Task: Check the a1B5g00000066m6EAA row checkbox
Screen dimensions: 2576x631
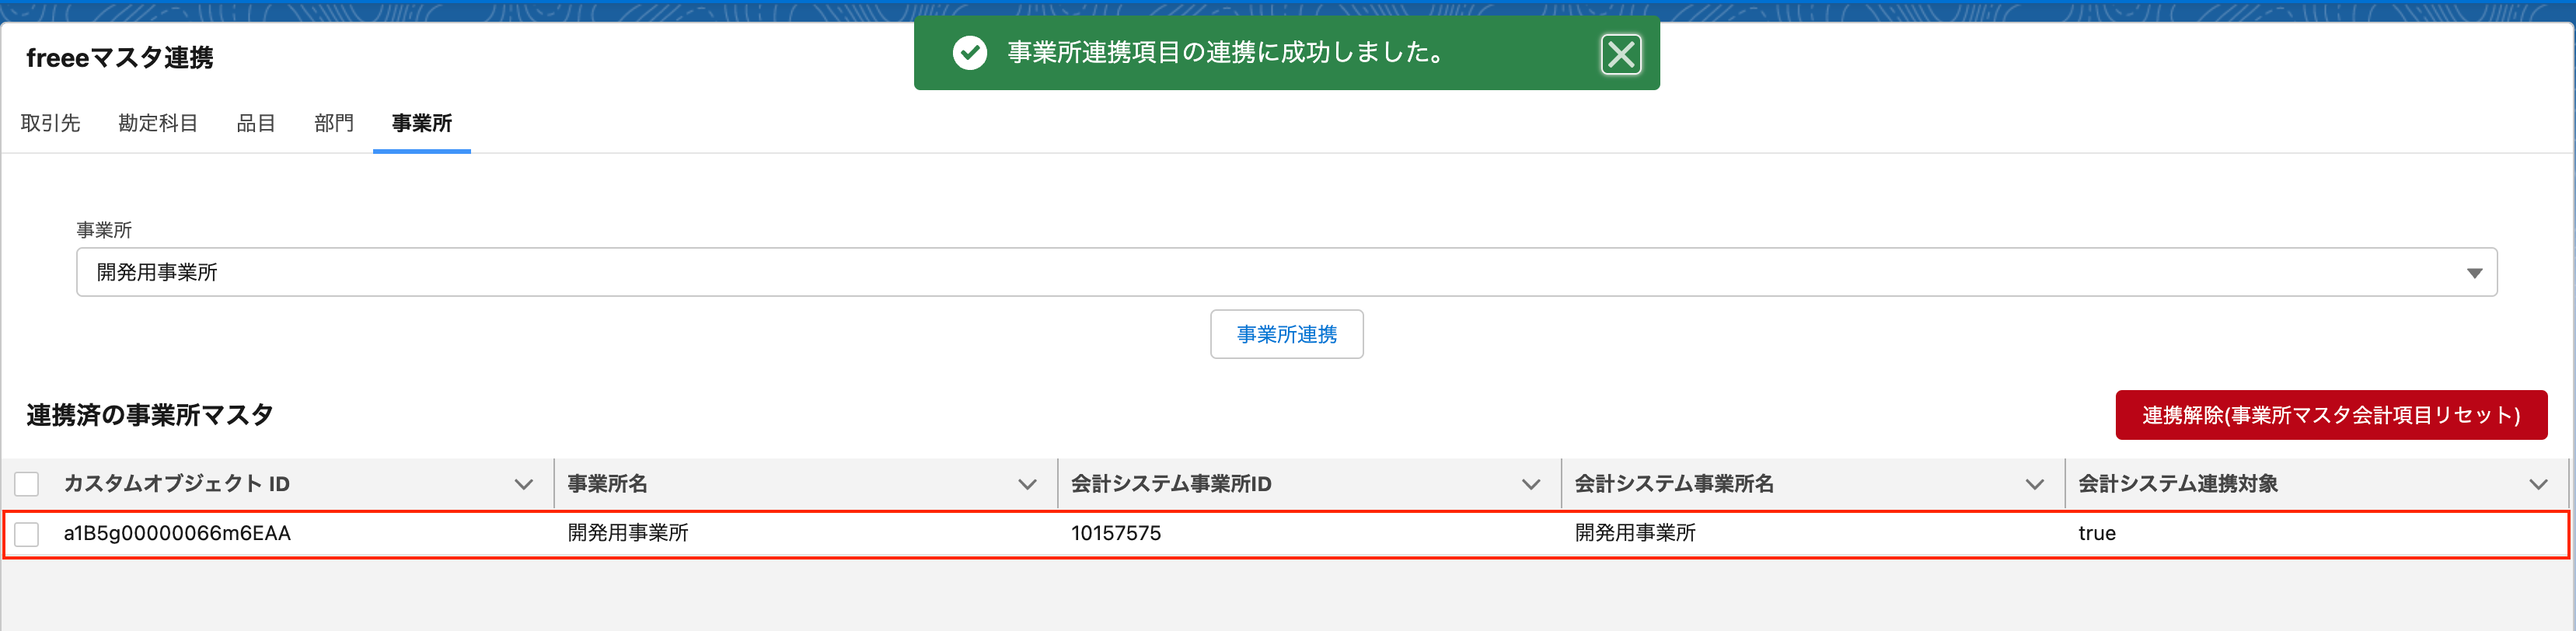Action: tap(27, 534)
